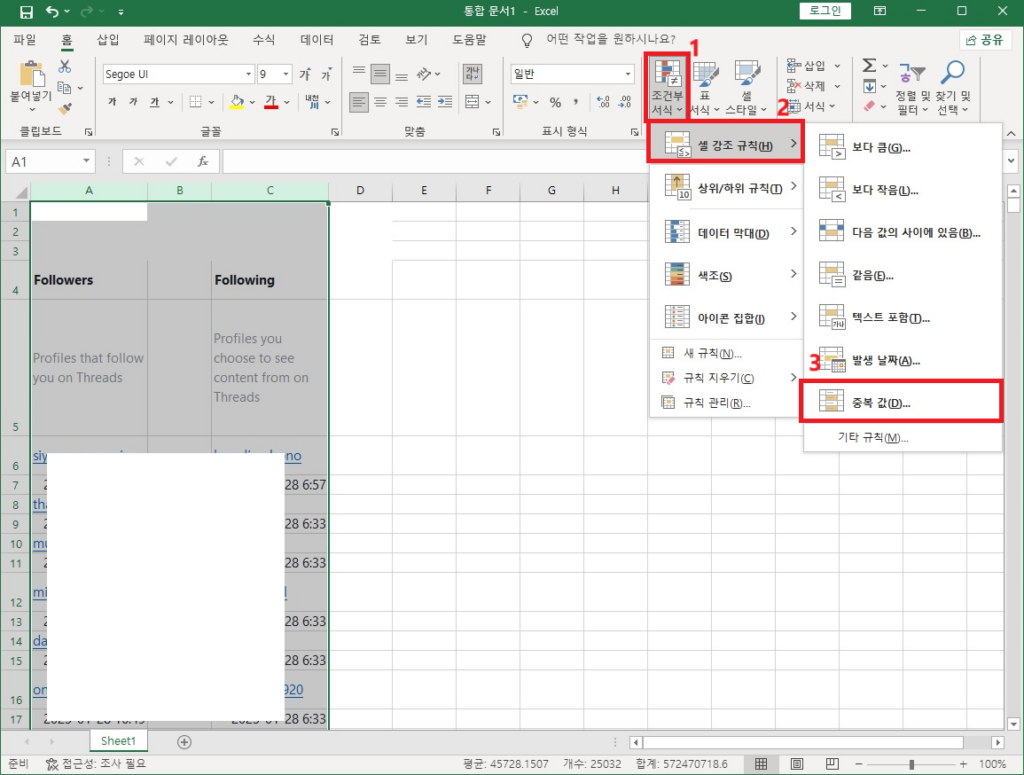
Task: Open the font size dropdown
Action: tap(285, 74)
